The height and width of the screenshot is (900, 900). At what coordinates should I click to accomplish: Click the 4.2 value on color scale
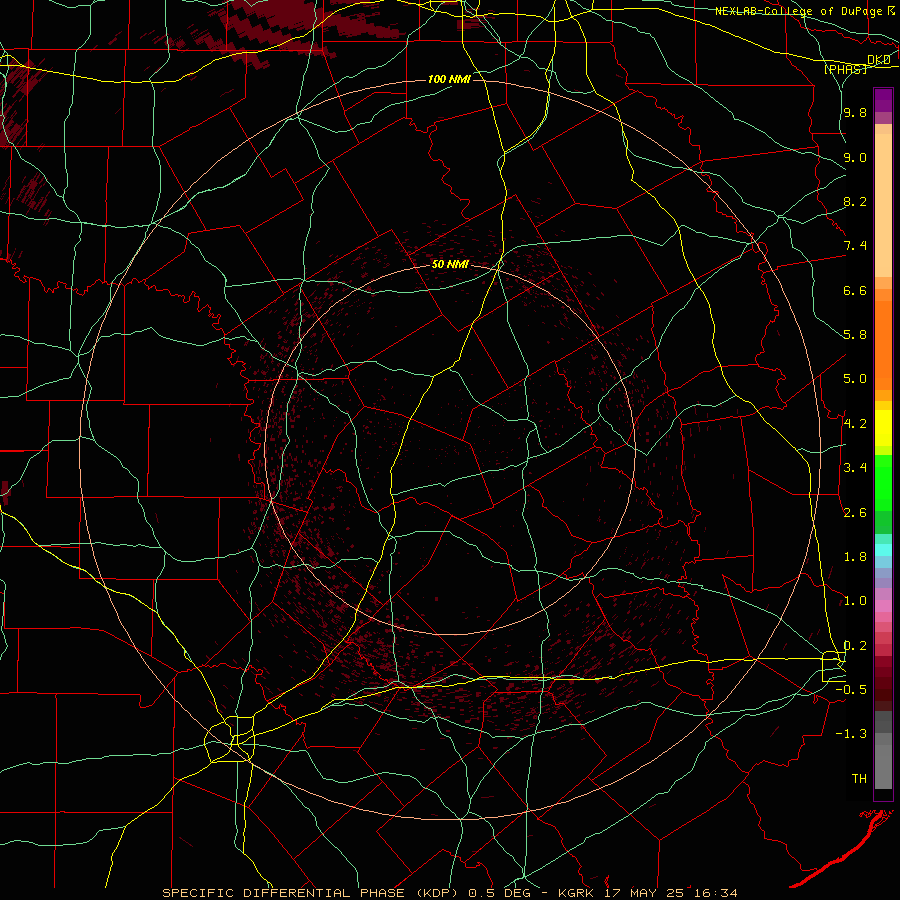[855, 424]
